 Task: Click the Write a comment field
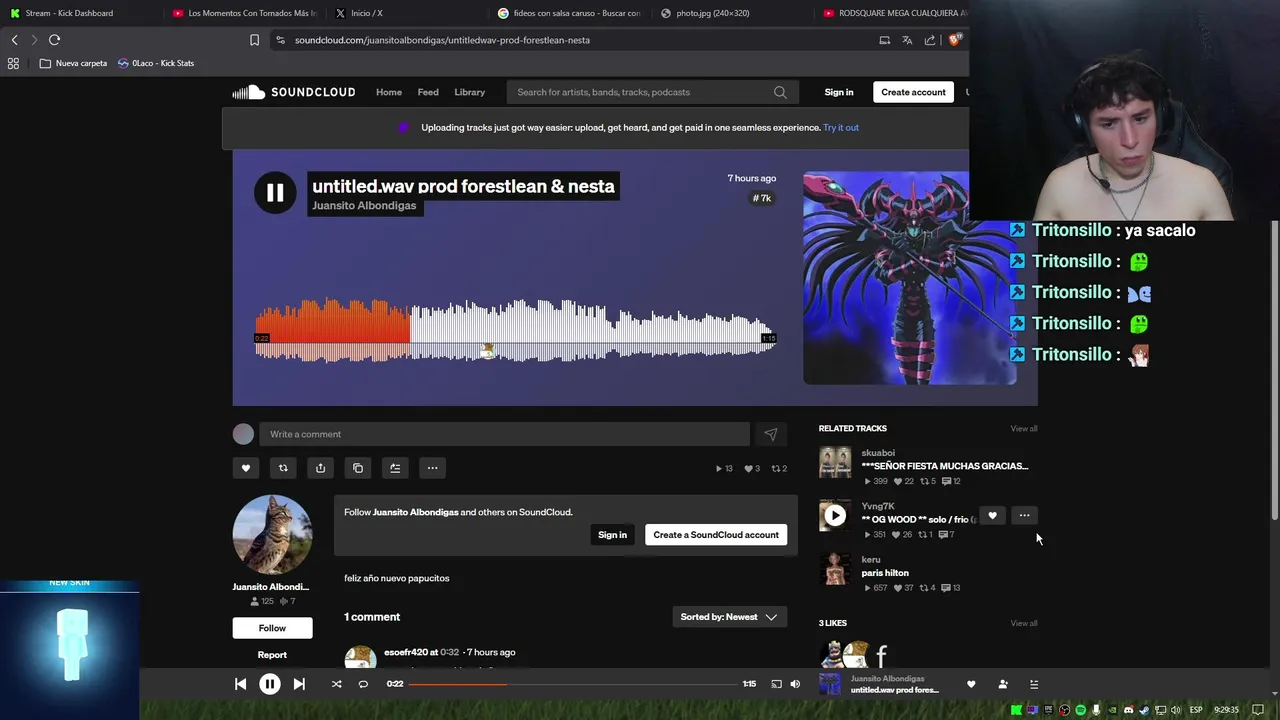coord(504,434)
